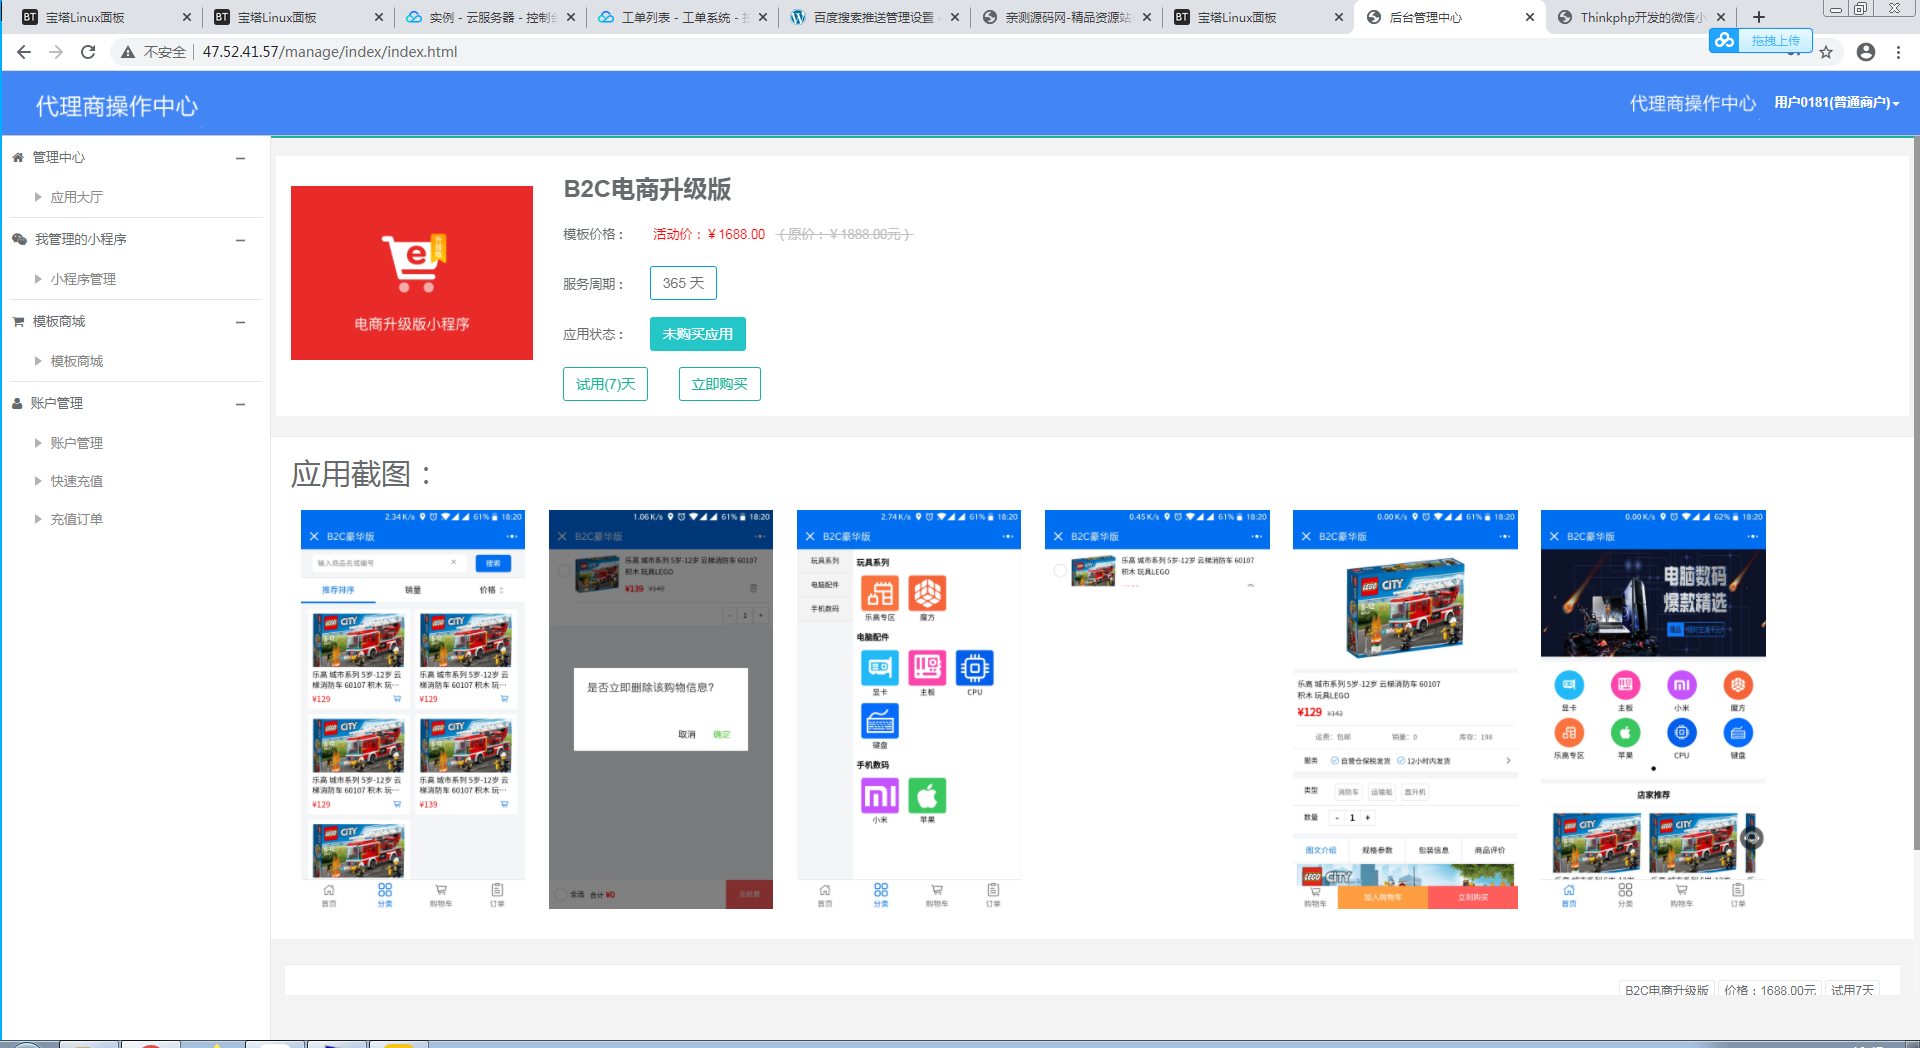Close the 后台管理中心 tab
Screen dimensions: 1920x1048
pos(1530,17)
